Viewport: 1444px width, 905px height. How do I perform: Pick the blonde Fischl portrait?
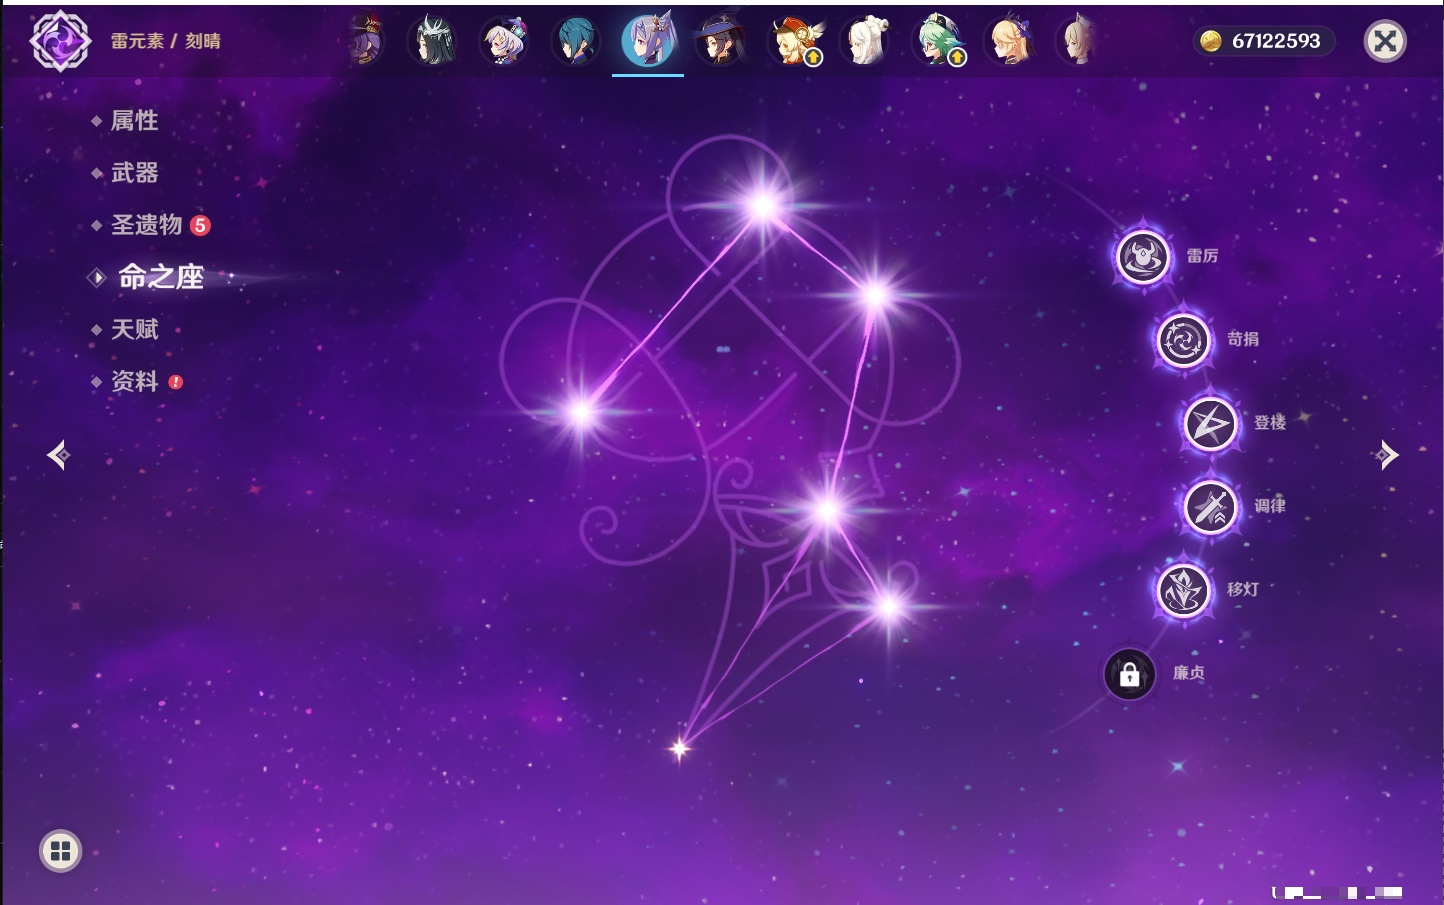click(1010, 41)
